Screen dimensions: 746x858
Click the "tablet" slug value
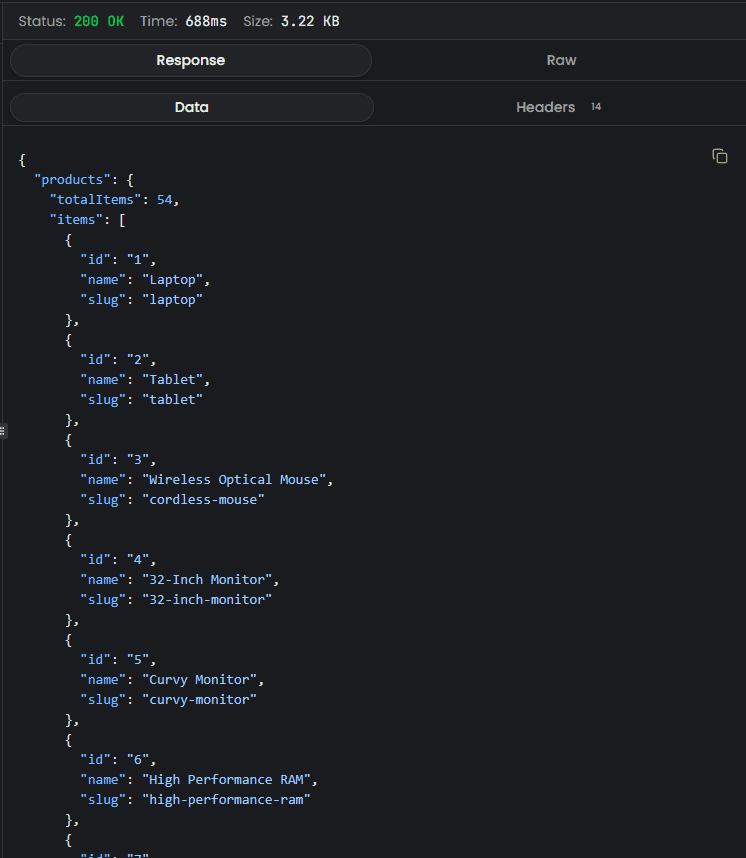click(172, 399)
